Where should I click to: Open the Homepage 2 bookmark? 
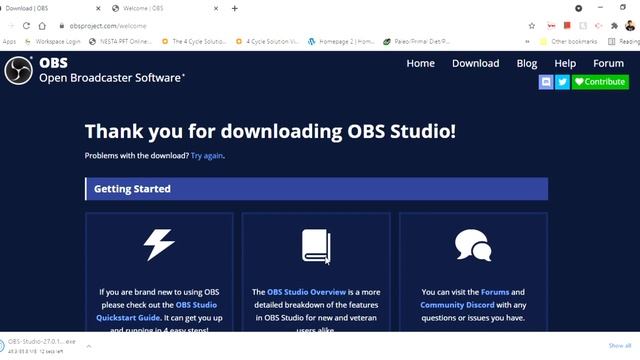(341, 42)
